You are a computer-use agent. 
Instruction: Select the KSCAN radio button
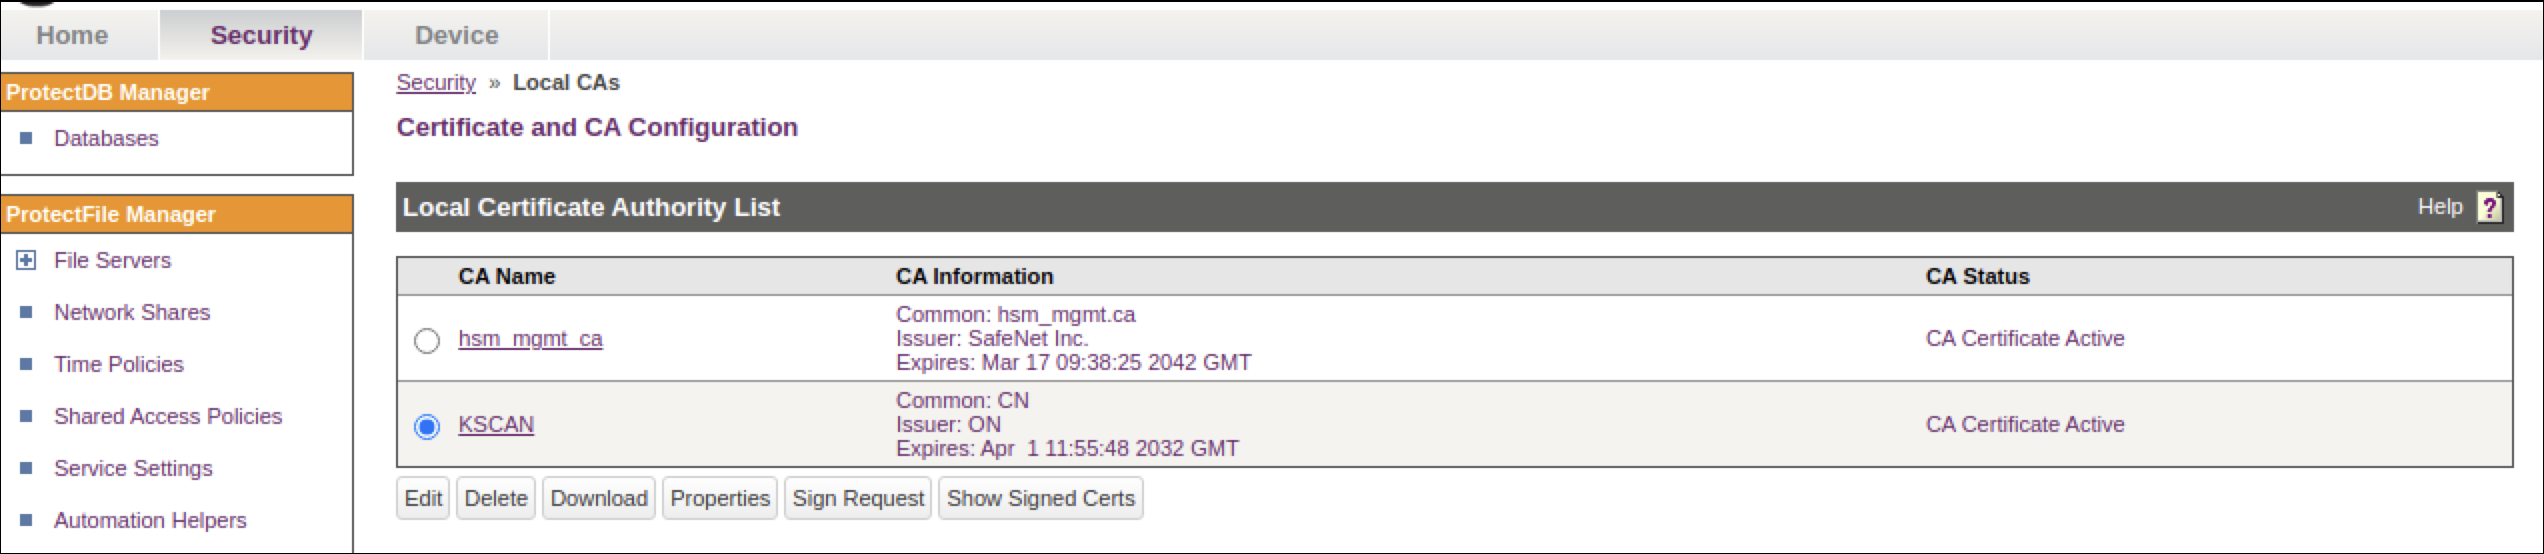(427, 426)
